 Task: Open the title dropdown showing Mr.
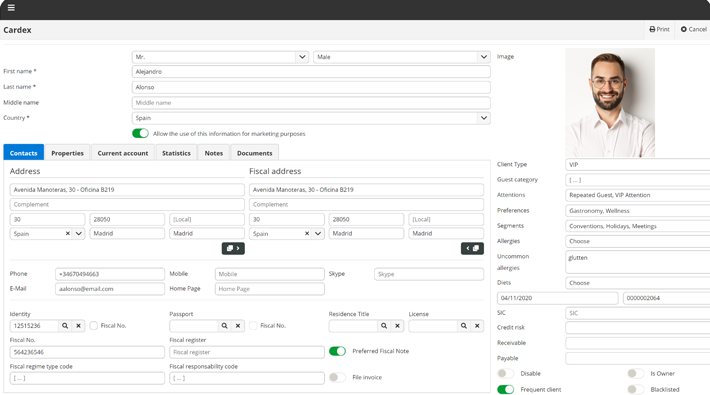coord(220,57)
